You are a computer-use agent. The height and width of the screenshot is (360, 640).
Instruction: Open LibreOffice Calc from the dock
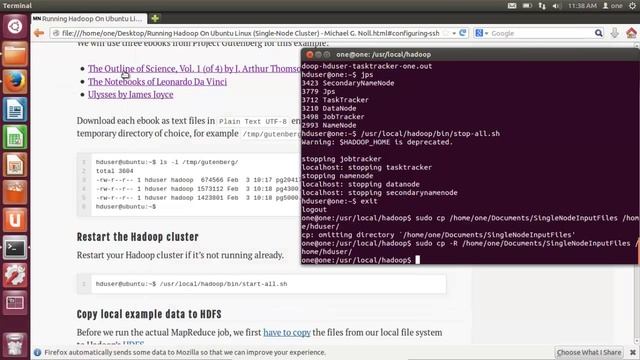pos(15,137)
